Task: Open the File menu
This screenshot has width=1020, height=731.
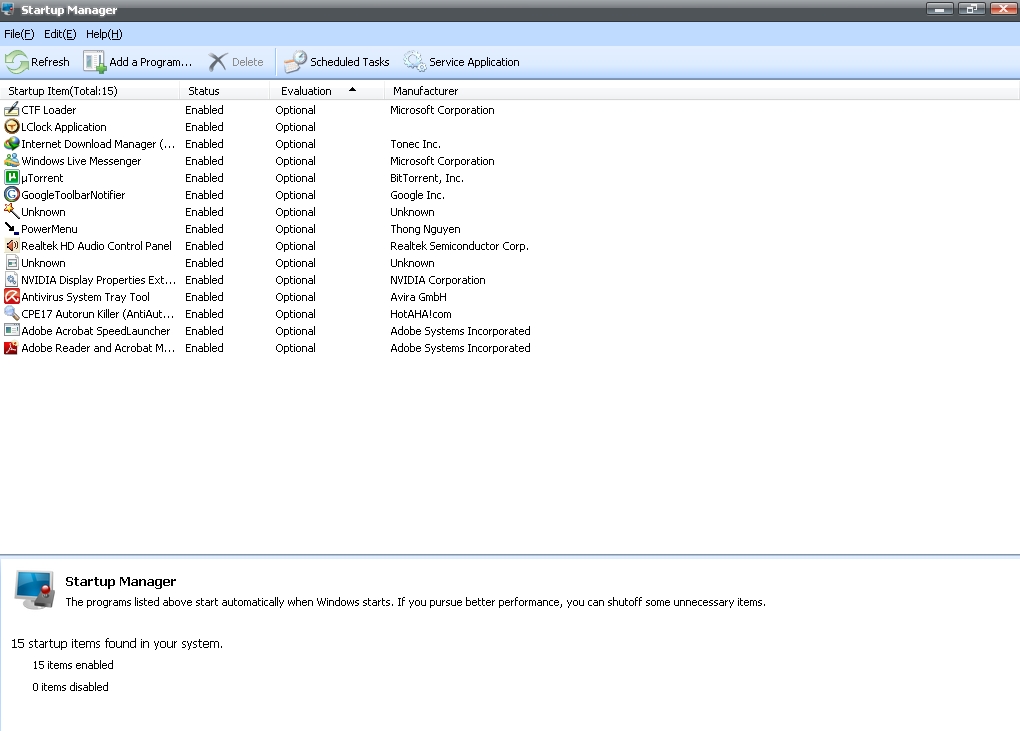Action: (x=19, y=34)
